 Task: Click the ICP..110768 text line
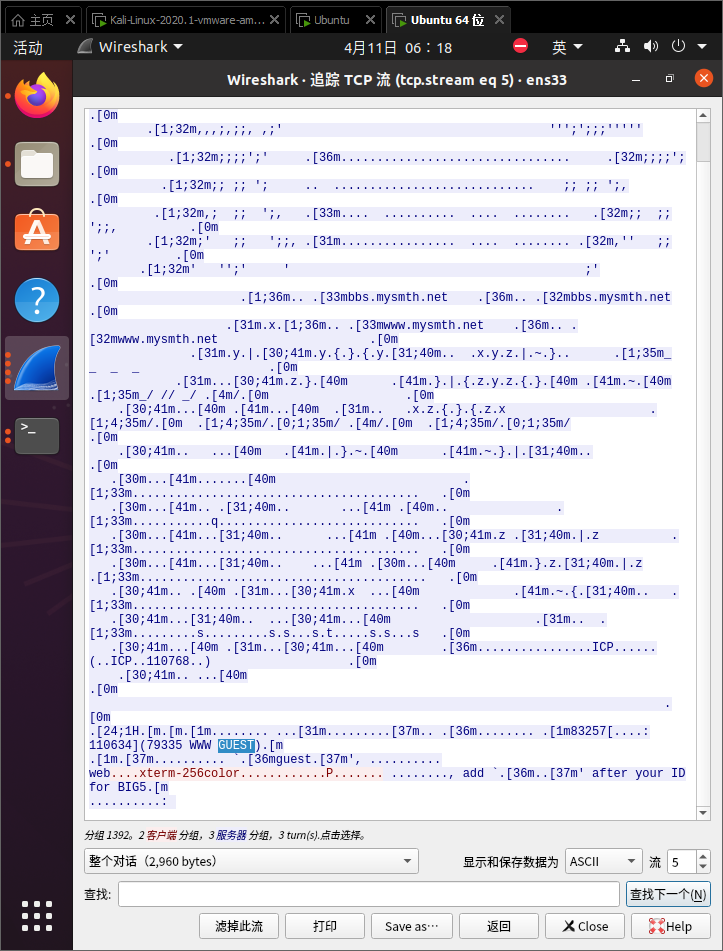click(x=150, y=661)
